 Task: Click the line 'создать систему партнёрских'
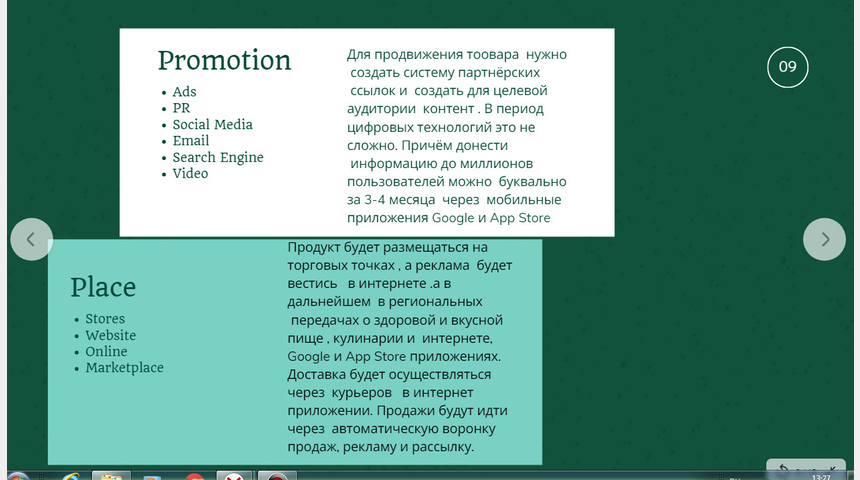[445, 72]
